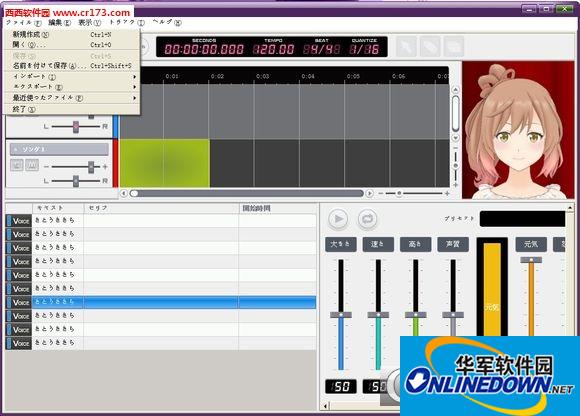Viewport: 580px width, 416px height.
Task: Expand the インポート submenu
Action: tap(72, 77)
